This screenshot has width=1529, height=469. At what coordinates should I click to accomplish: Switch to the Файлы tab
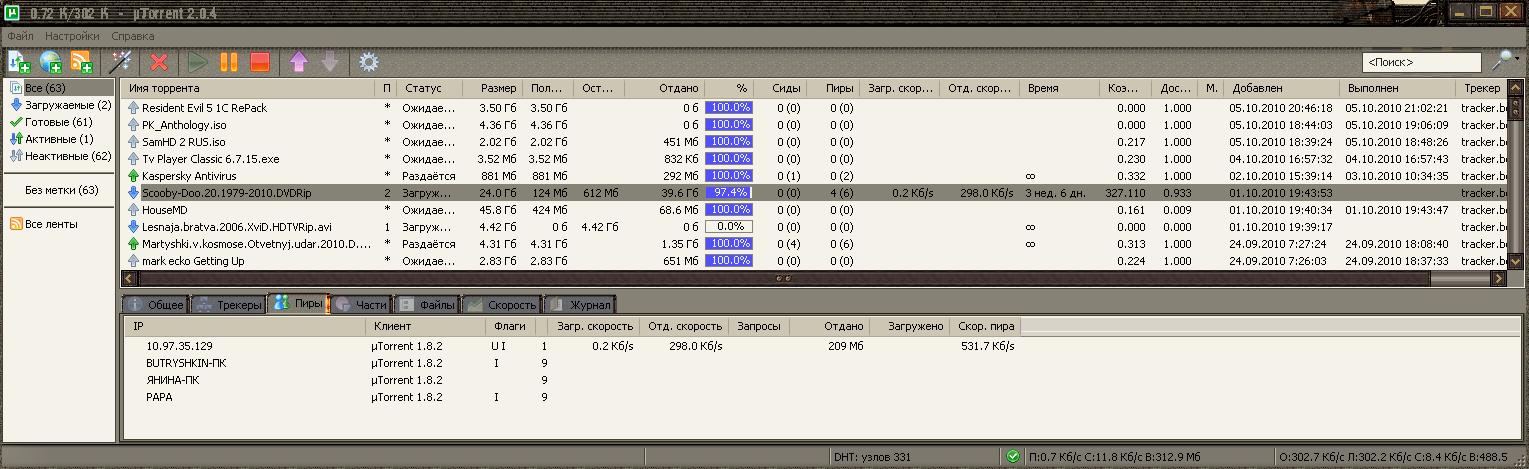(x=425, y=304)
